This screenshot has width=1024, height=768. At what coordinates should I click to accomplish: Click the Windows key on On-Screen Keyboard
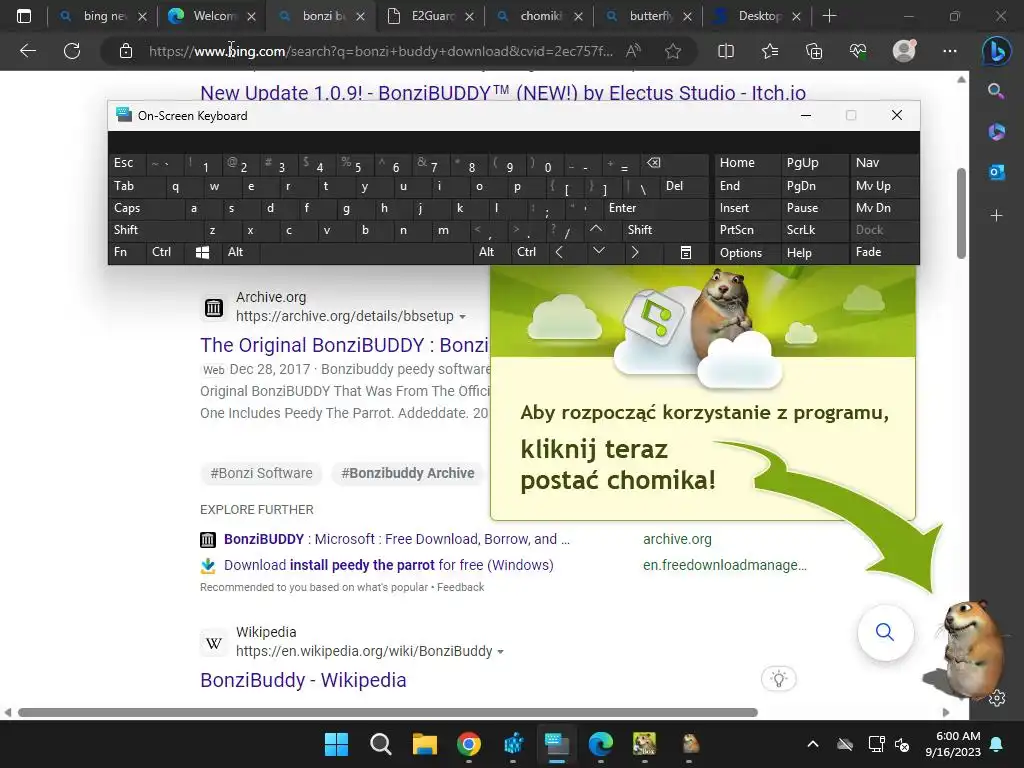point(202,252)
